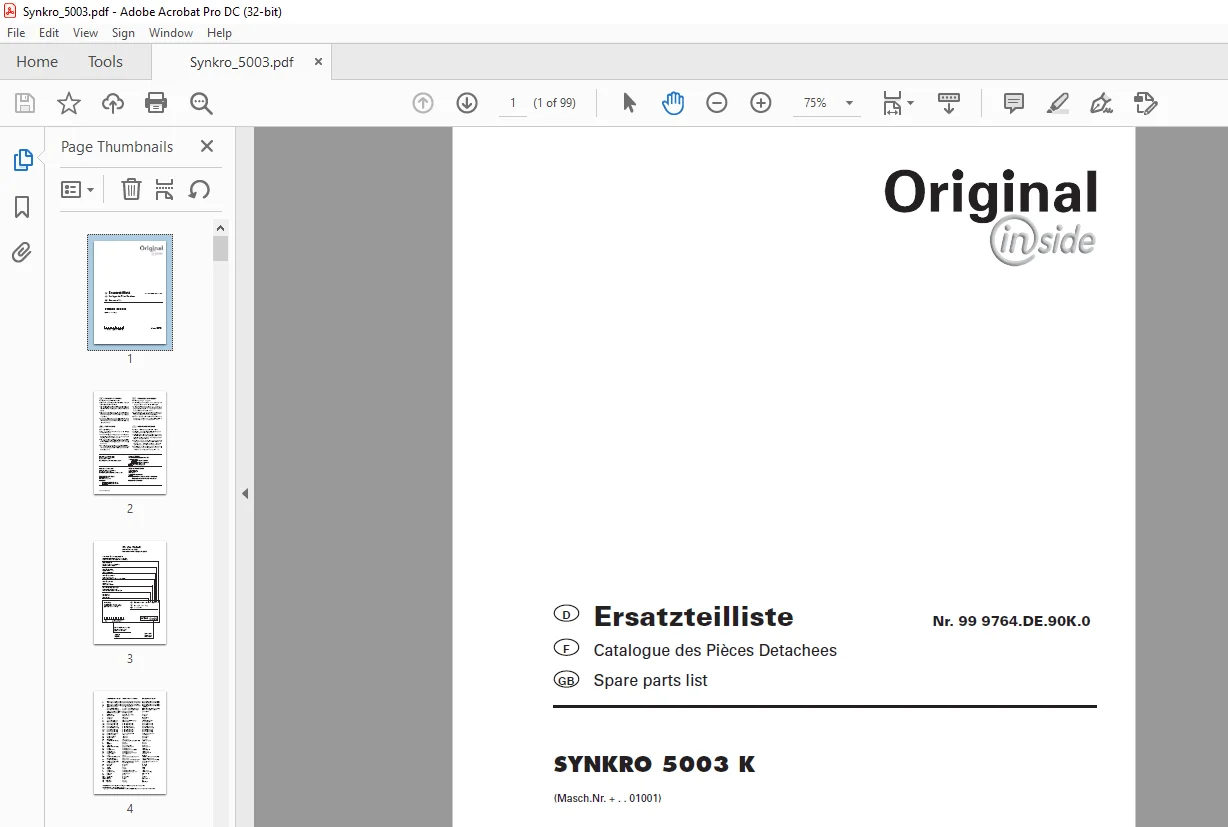Close the Page Thumbnails panel

coord(207,146)
